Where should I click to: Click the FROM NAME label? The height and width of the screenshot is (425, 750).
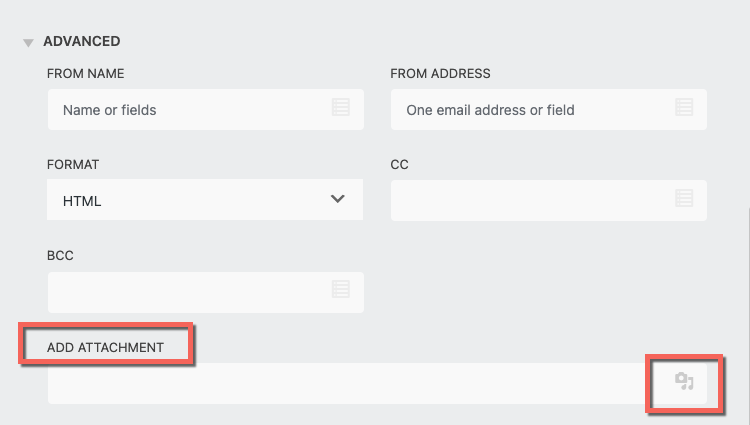click(86, 74)
